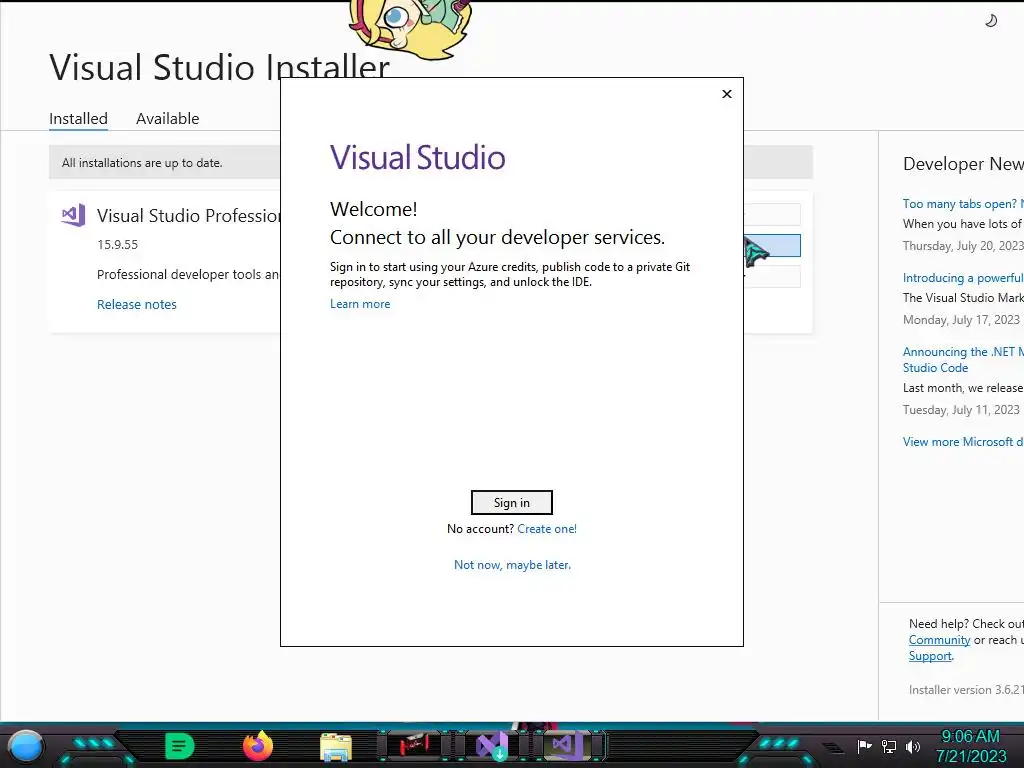1024x768 pixels.
Task: Click the Monday, July 17, 2023 date
Action: [961, 319]
